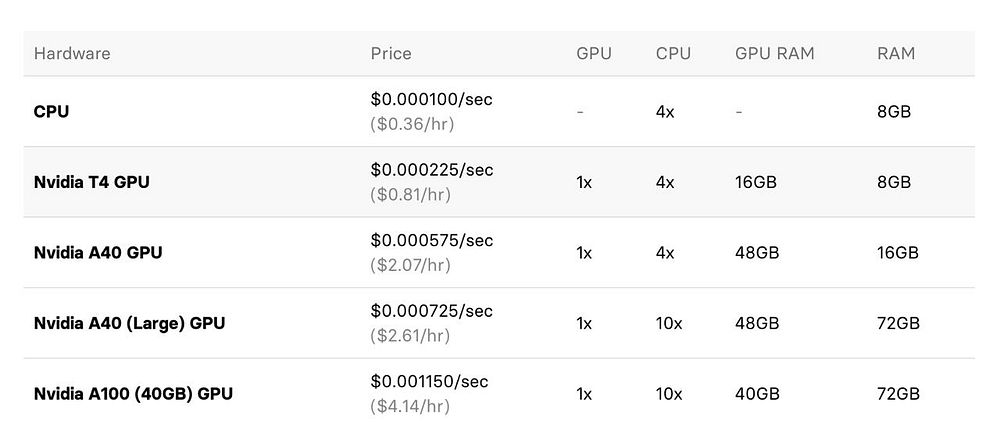The width and height of the screenshot is (1000, 423).
Task: Select the Nvidia A40 GPU row label
Action: coord(98,252)
